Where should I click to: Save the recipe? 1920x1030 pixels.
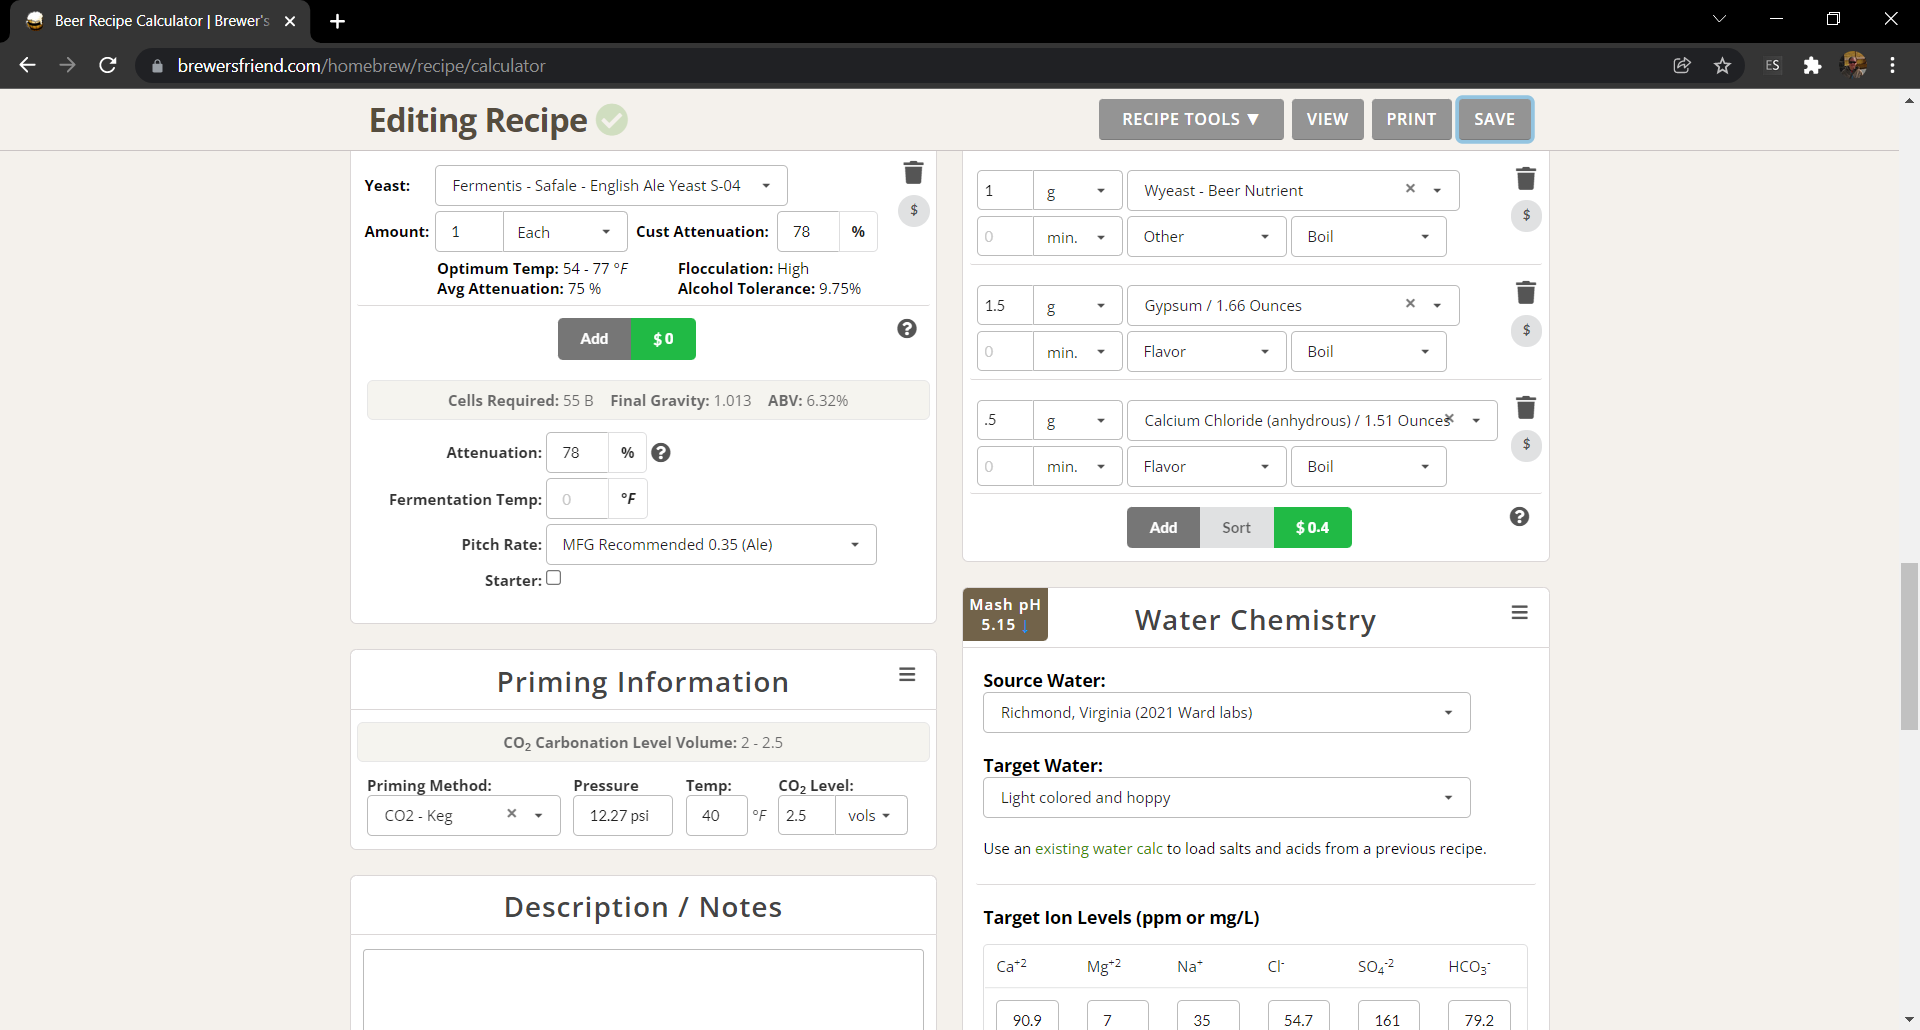[x=1494, y=120]
